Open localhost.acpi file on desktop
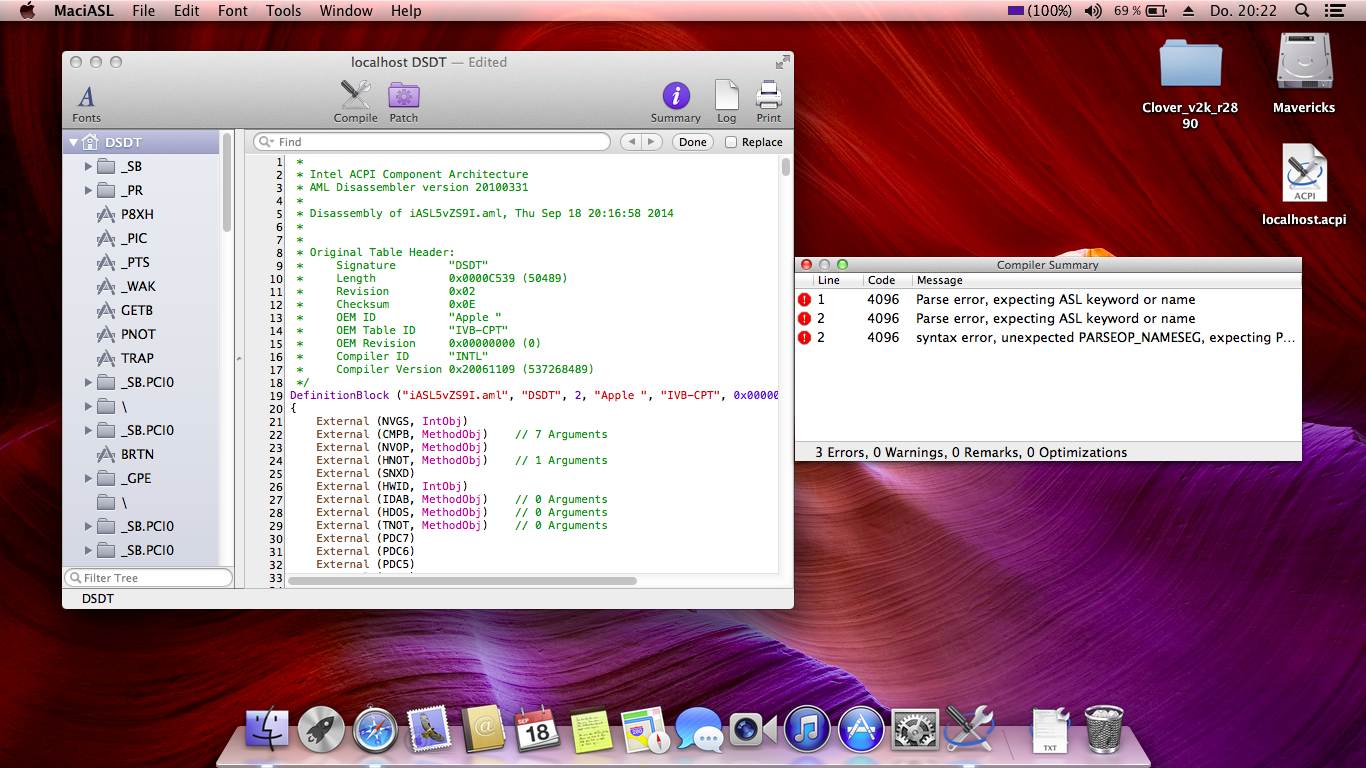This screenshot has width=1366, height=768. point(1304,177)
